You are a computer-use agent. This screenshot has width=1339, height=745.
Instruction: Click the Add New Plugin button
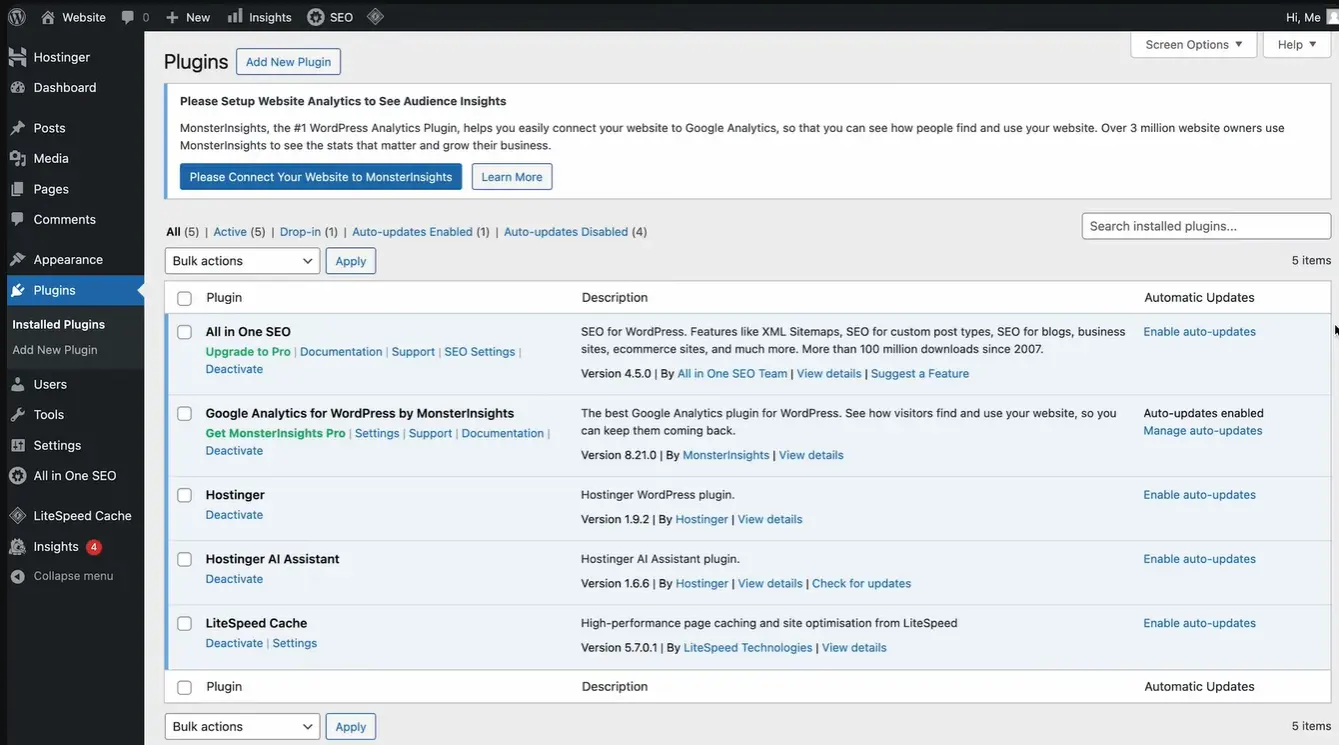pyautogui.click(x=288, y=60)
